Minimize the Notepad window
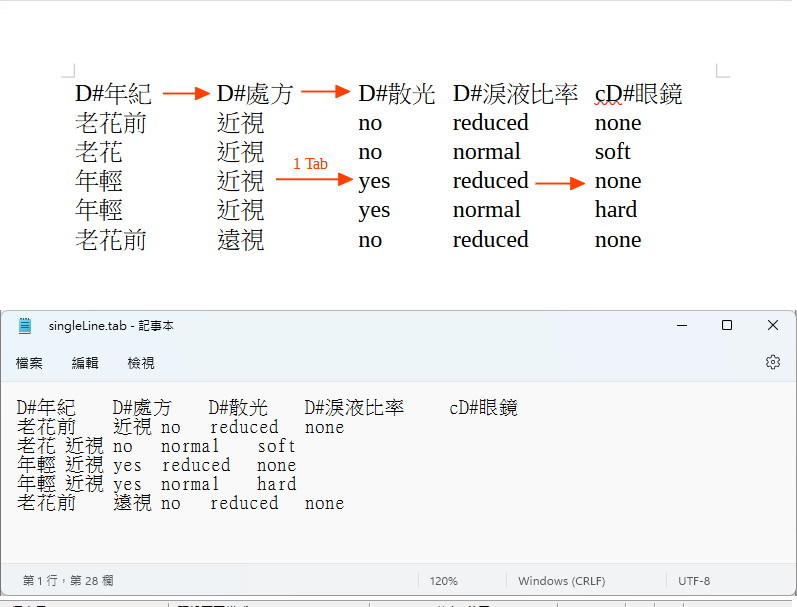 click(681, 326)
